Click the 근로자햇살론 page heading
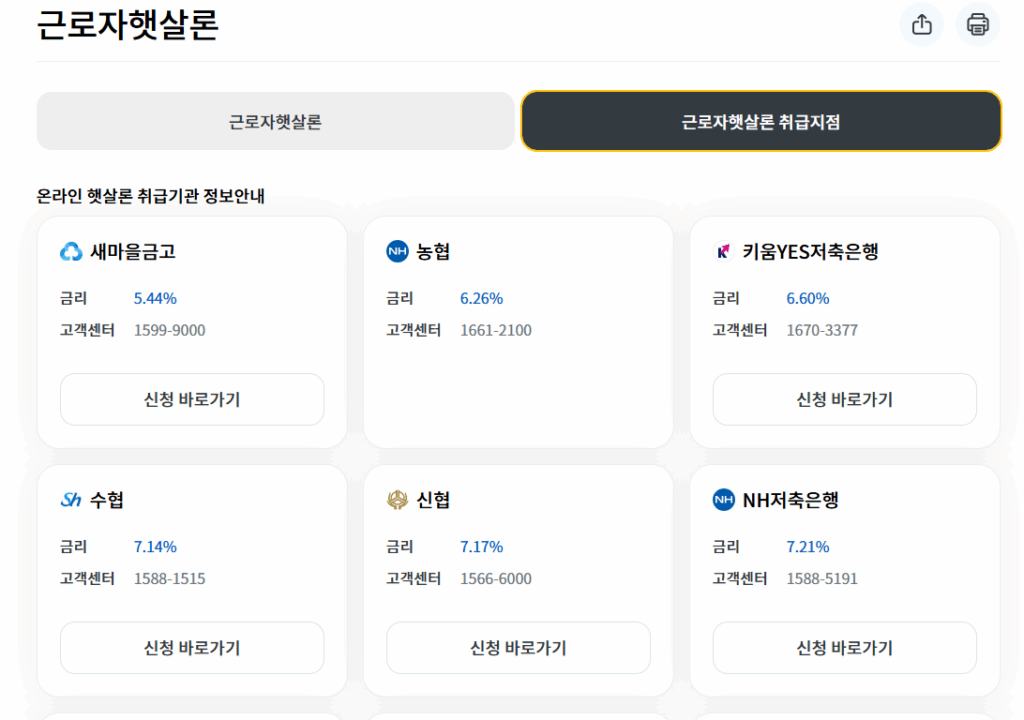The image size is (1024, 720). click(x=127, y=25)
